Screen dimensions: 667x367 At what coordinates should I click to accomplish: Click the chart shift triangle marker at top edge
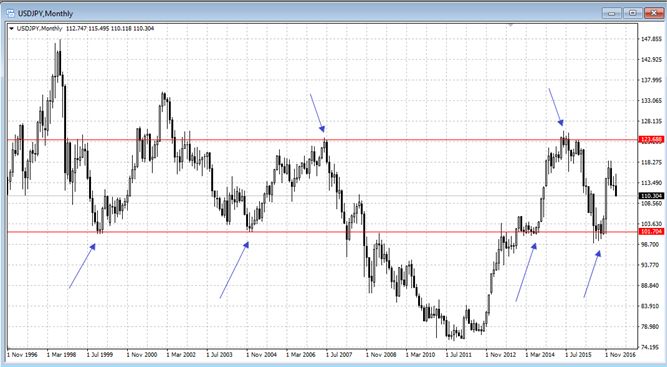[x=511, y=25]
